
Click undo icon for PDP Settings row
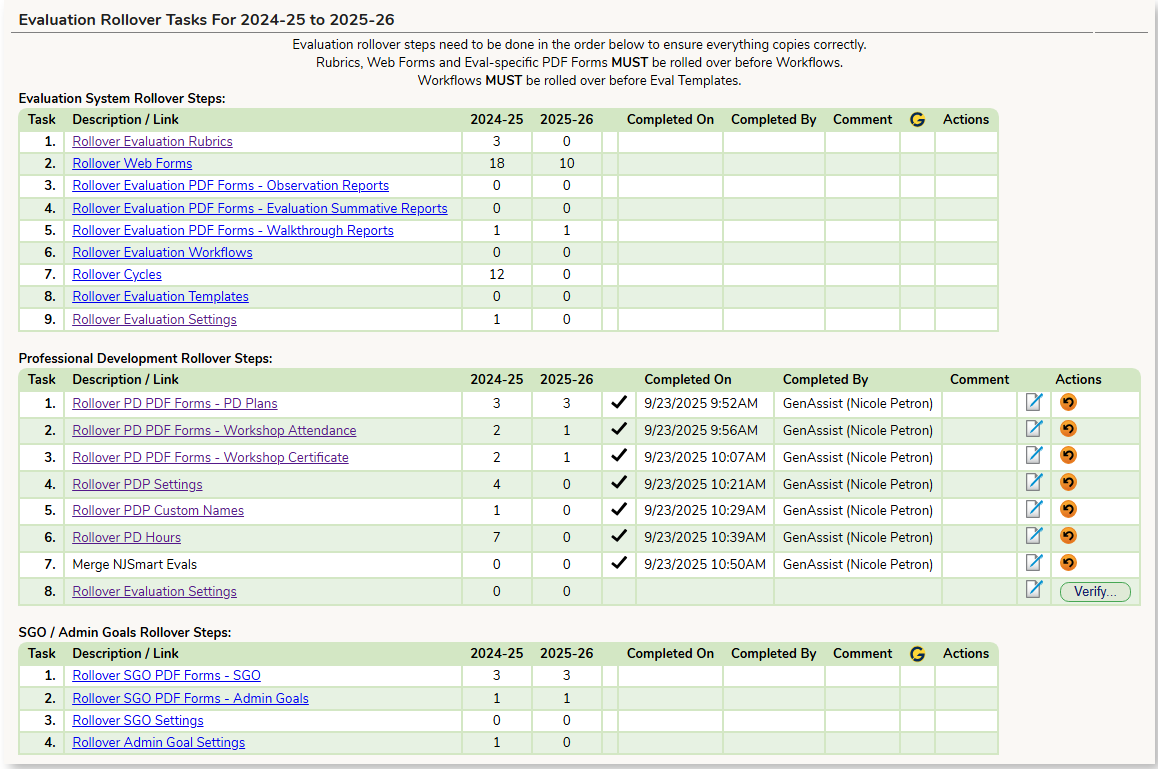tap(1068, 482)
